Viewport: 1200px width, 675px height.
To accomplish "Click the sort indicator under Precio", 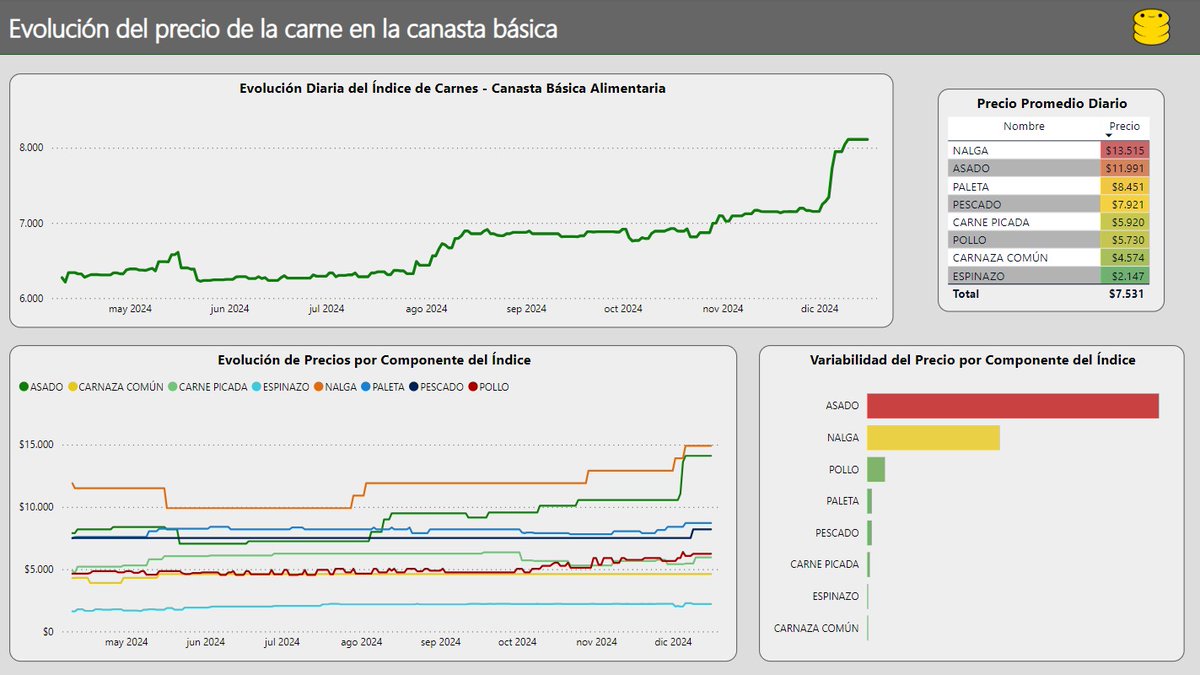I will 1109,136.
